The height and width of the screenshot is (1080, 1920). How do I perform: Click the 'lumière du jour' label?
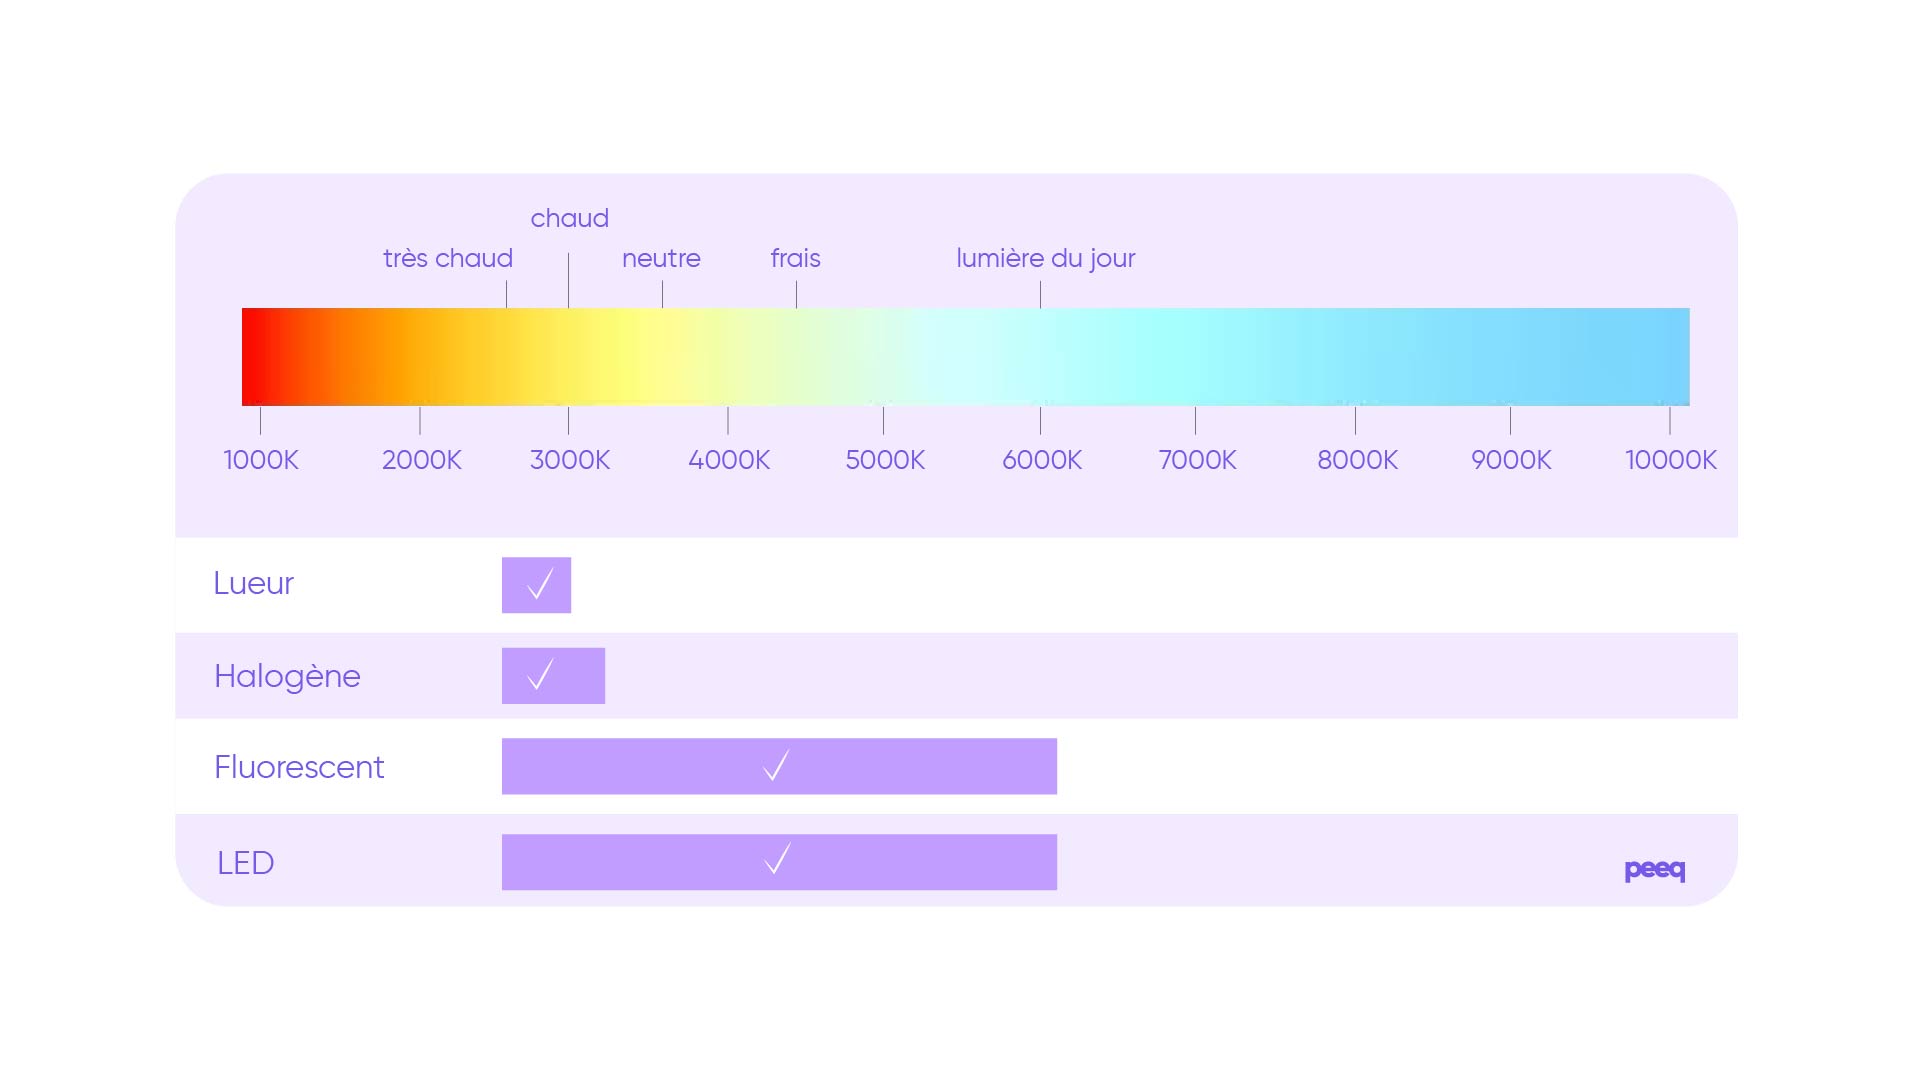point(1046,259)
